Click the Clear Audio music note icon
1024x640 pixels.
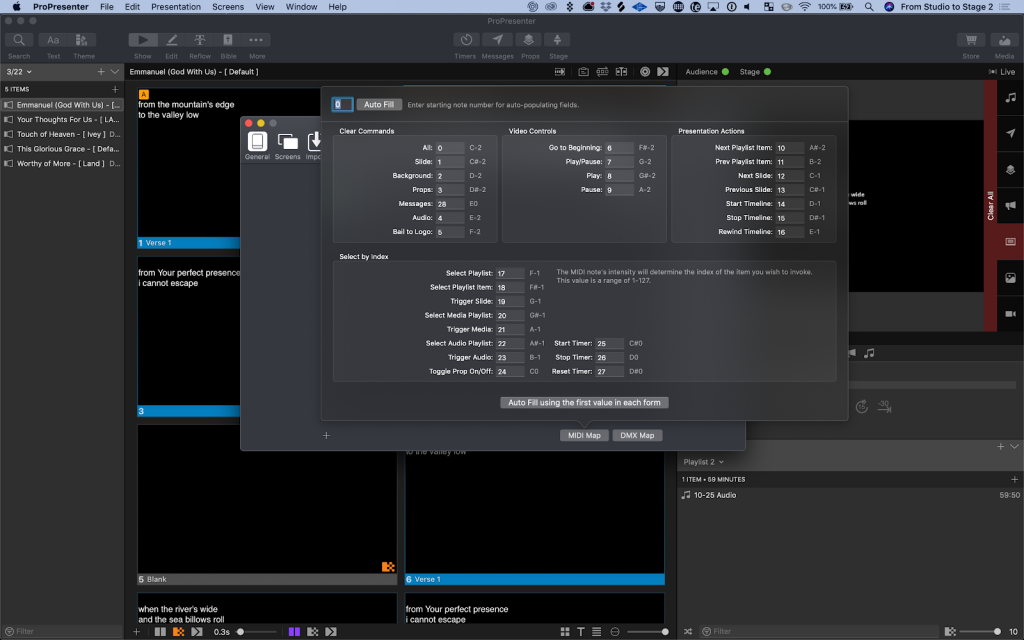point(1010,98)
